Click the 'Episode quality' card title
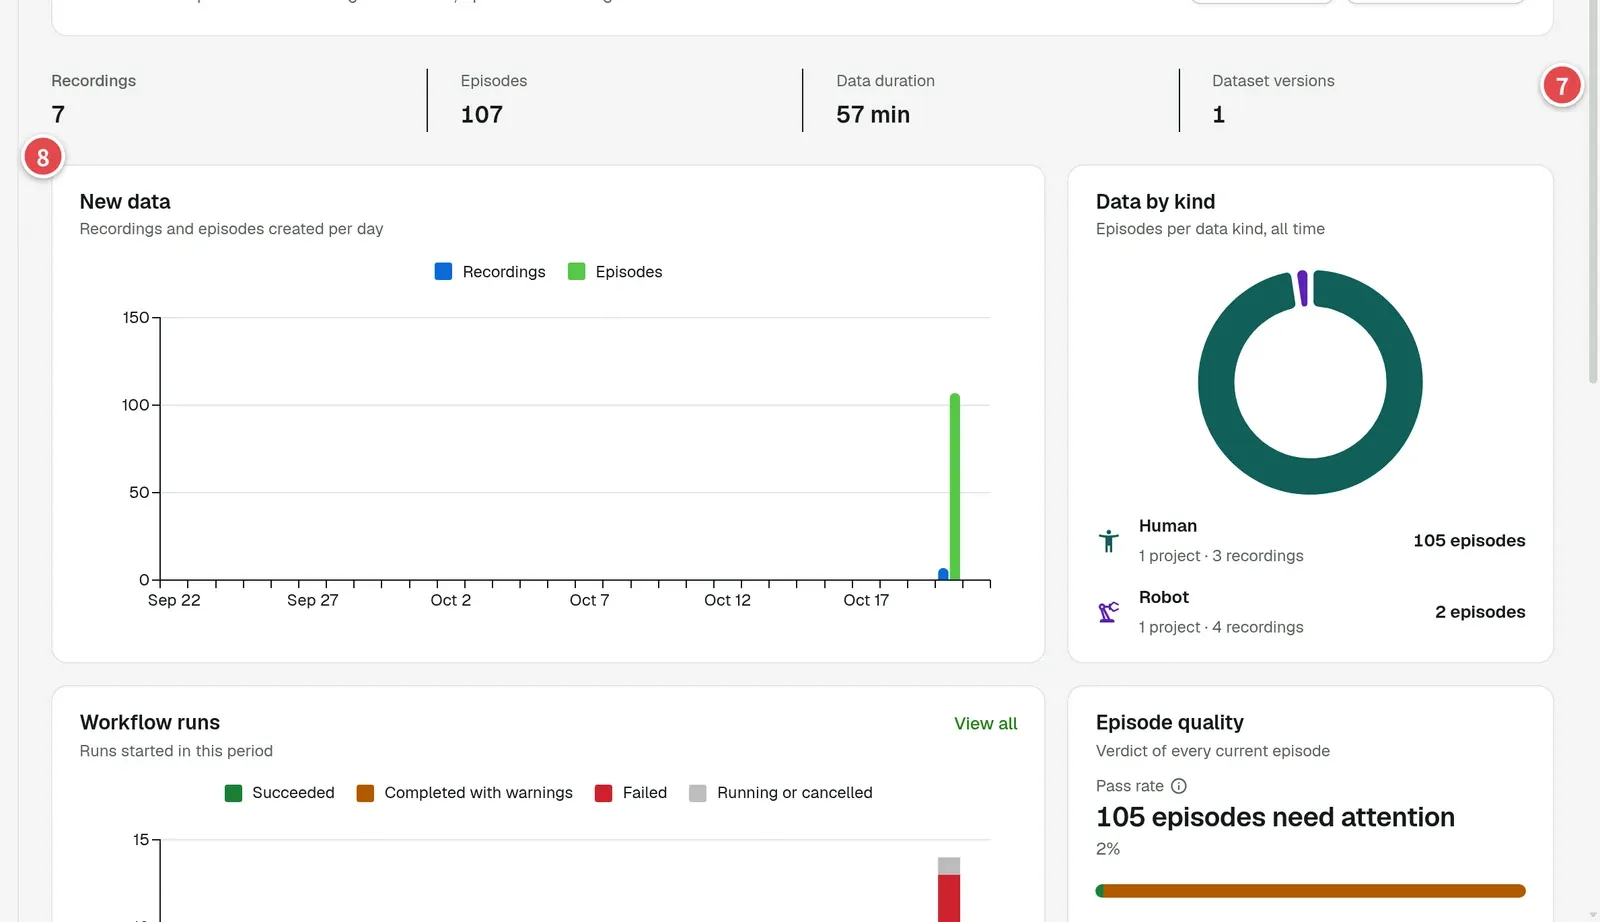This screenshot has height=922, width=1600. (x=1169, y=723)
